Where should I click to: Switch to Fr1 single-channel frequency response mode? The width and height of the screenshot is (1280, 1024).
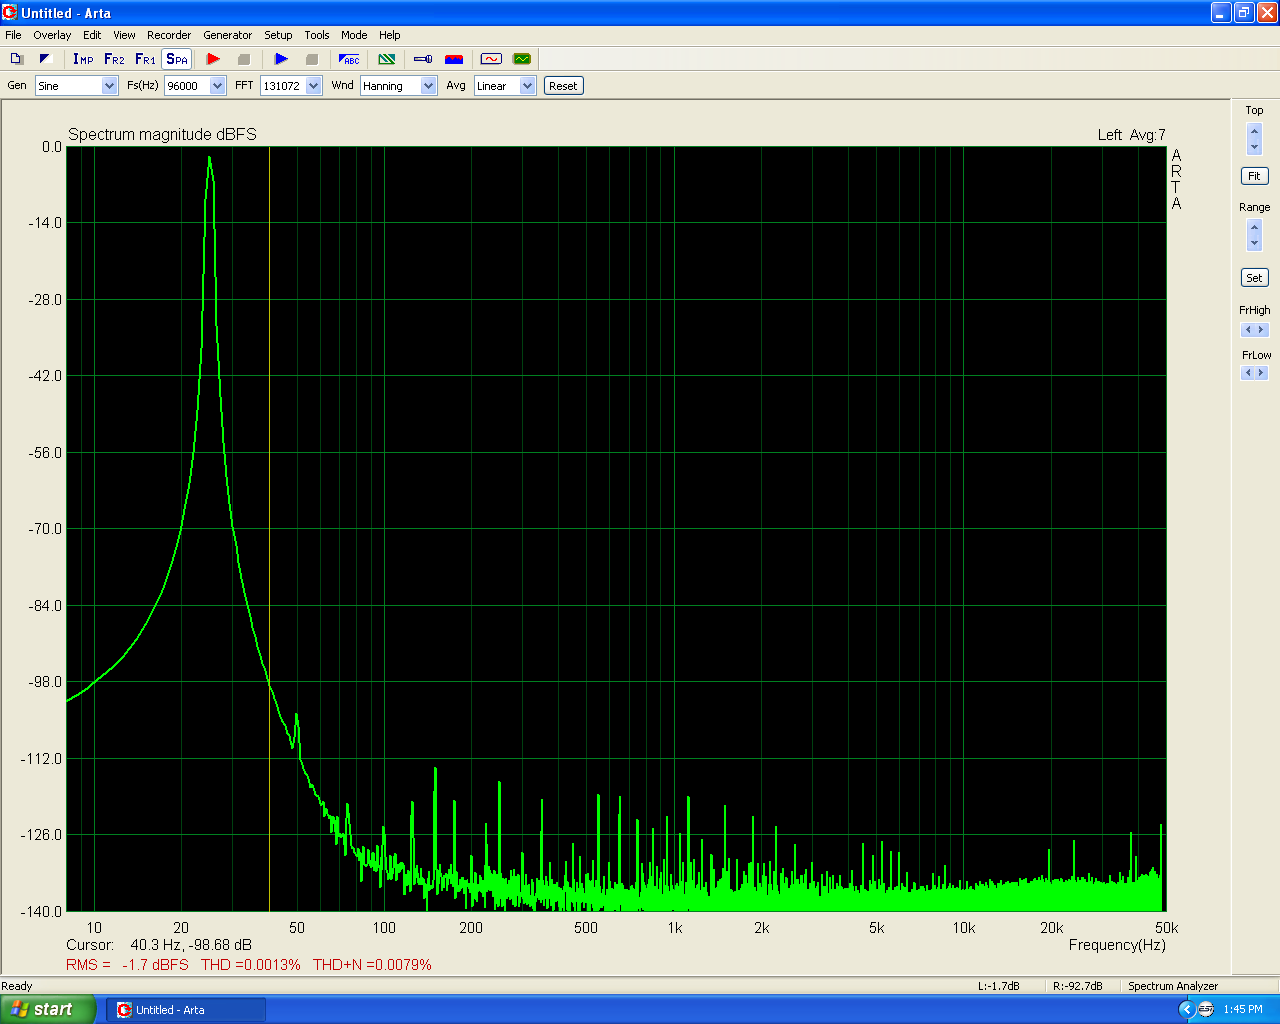pyautogui.click(x=145, y=59)
